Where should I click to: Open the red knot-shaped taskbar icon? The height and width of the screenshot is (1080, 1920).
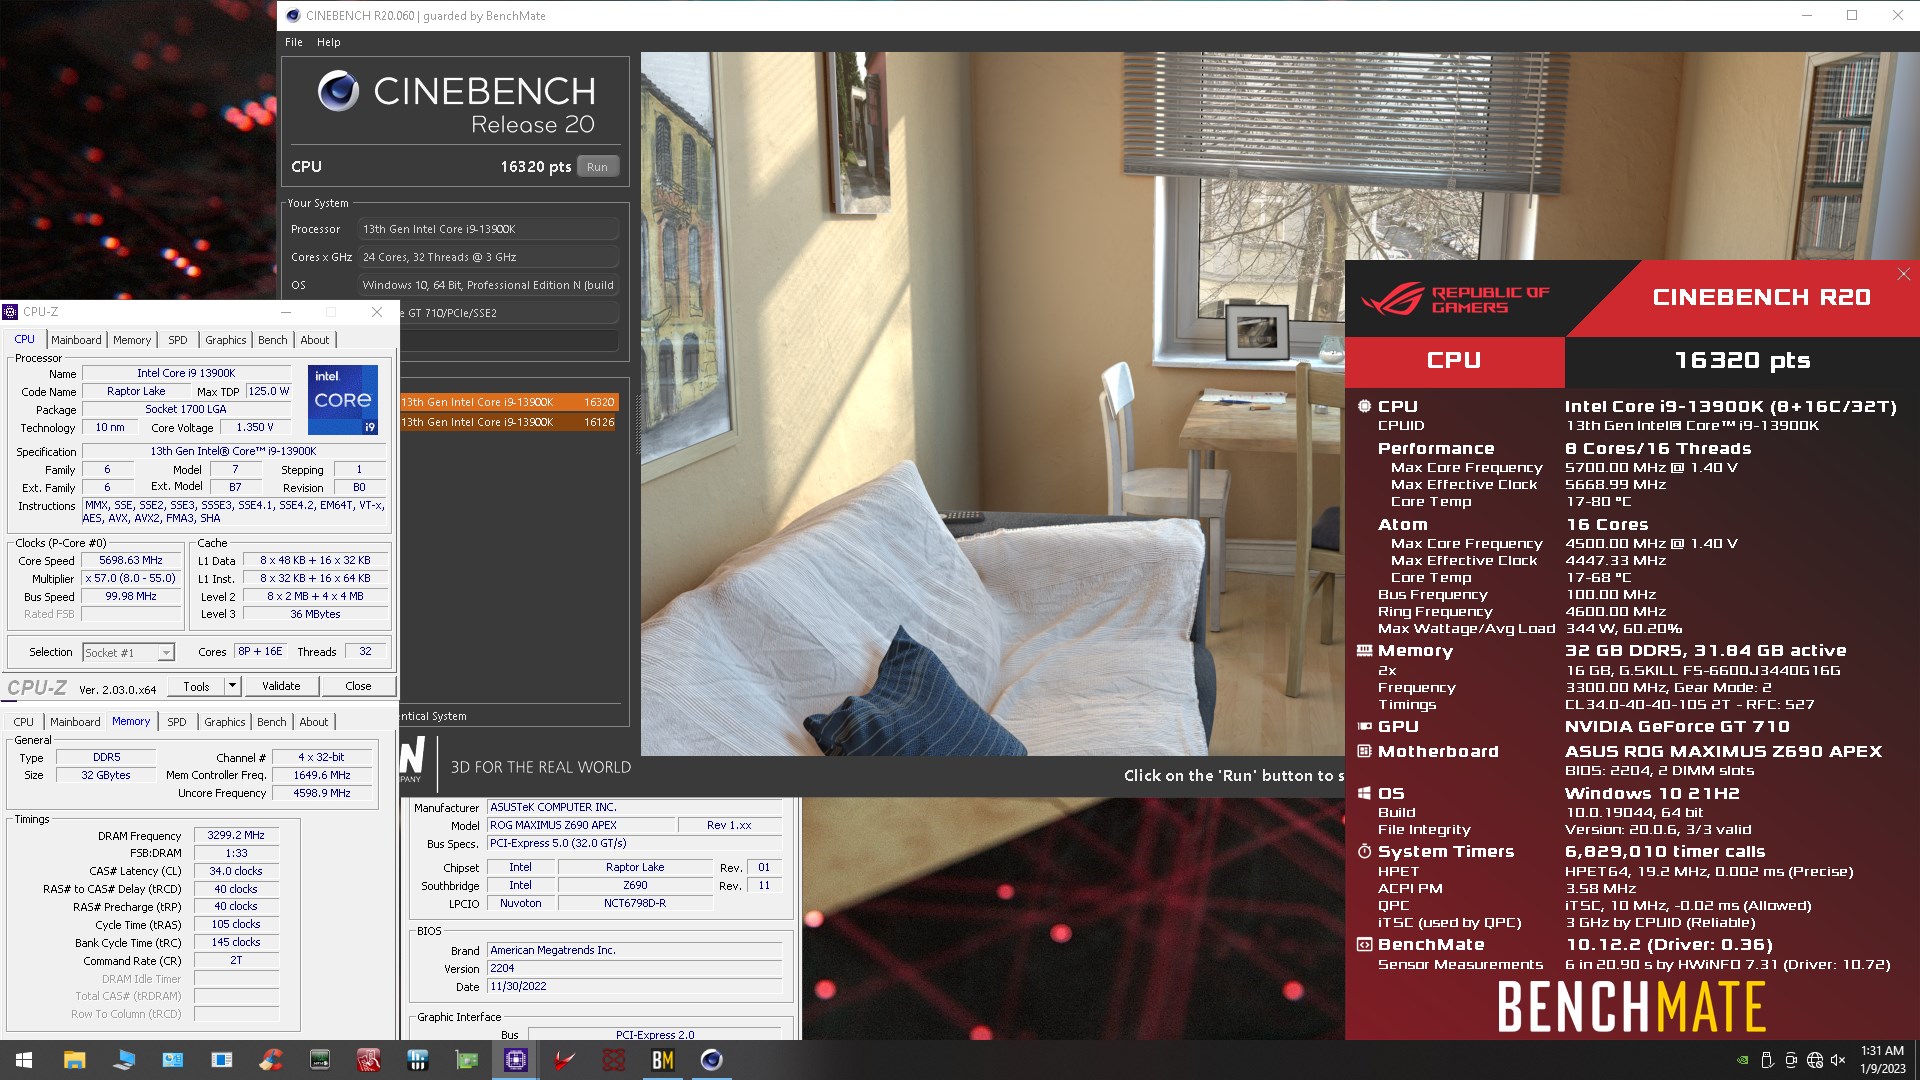(614, 1060)
